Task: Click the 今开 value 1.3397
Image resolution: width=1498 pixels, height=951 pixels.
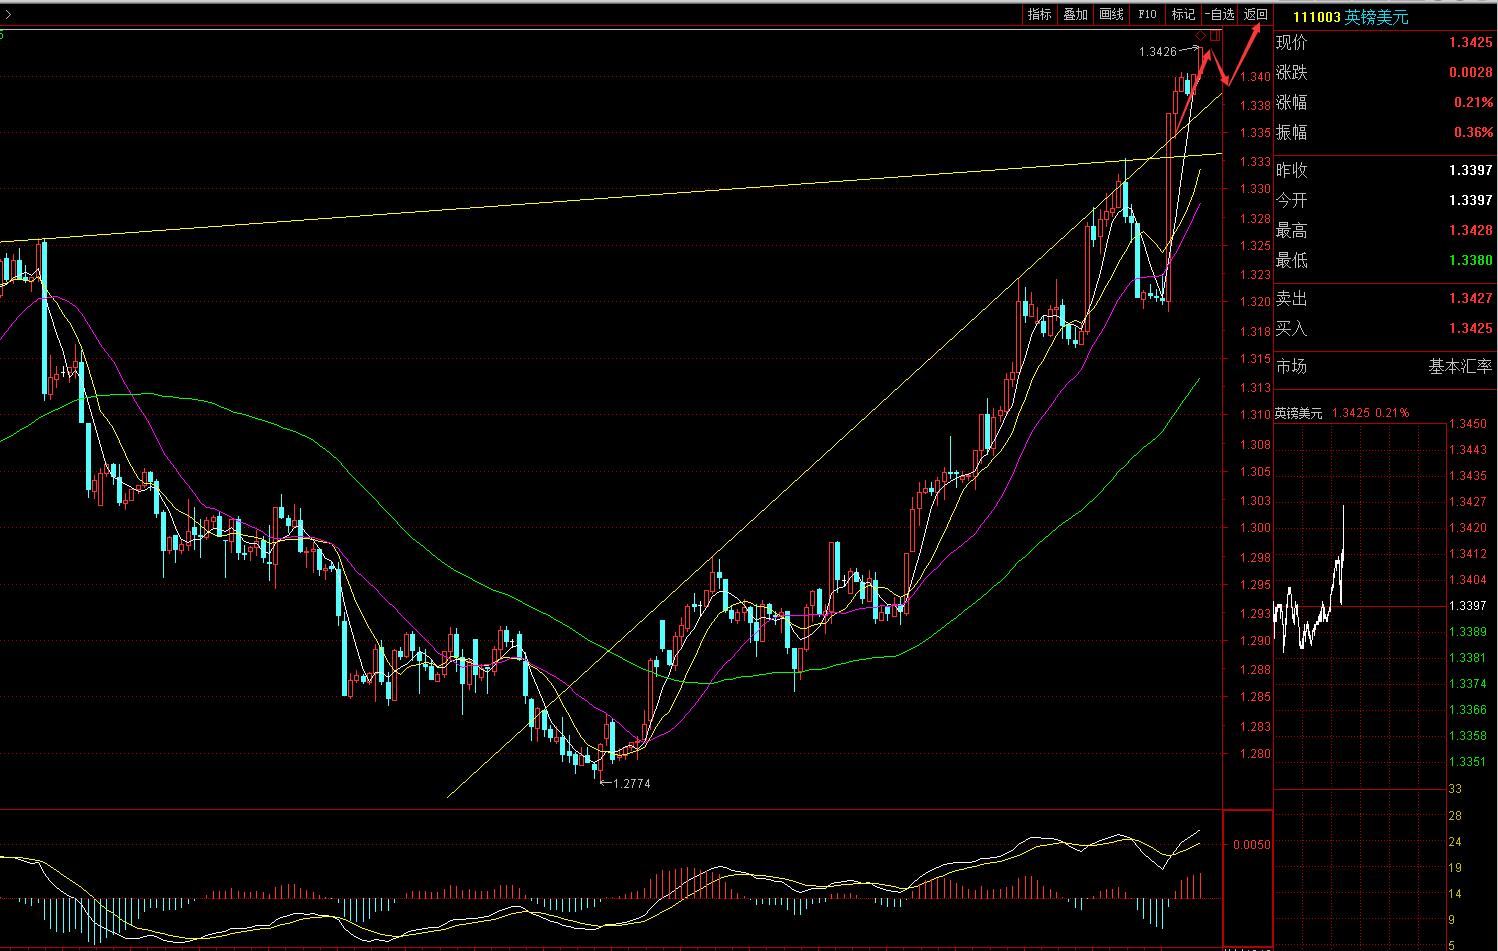Action: point(1470,201)
